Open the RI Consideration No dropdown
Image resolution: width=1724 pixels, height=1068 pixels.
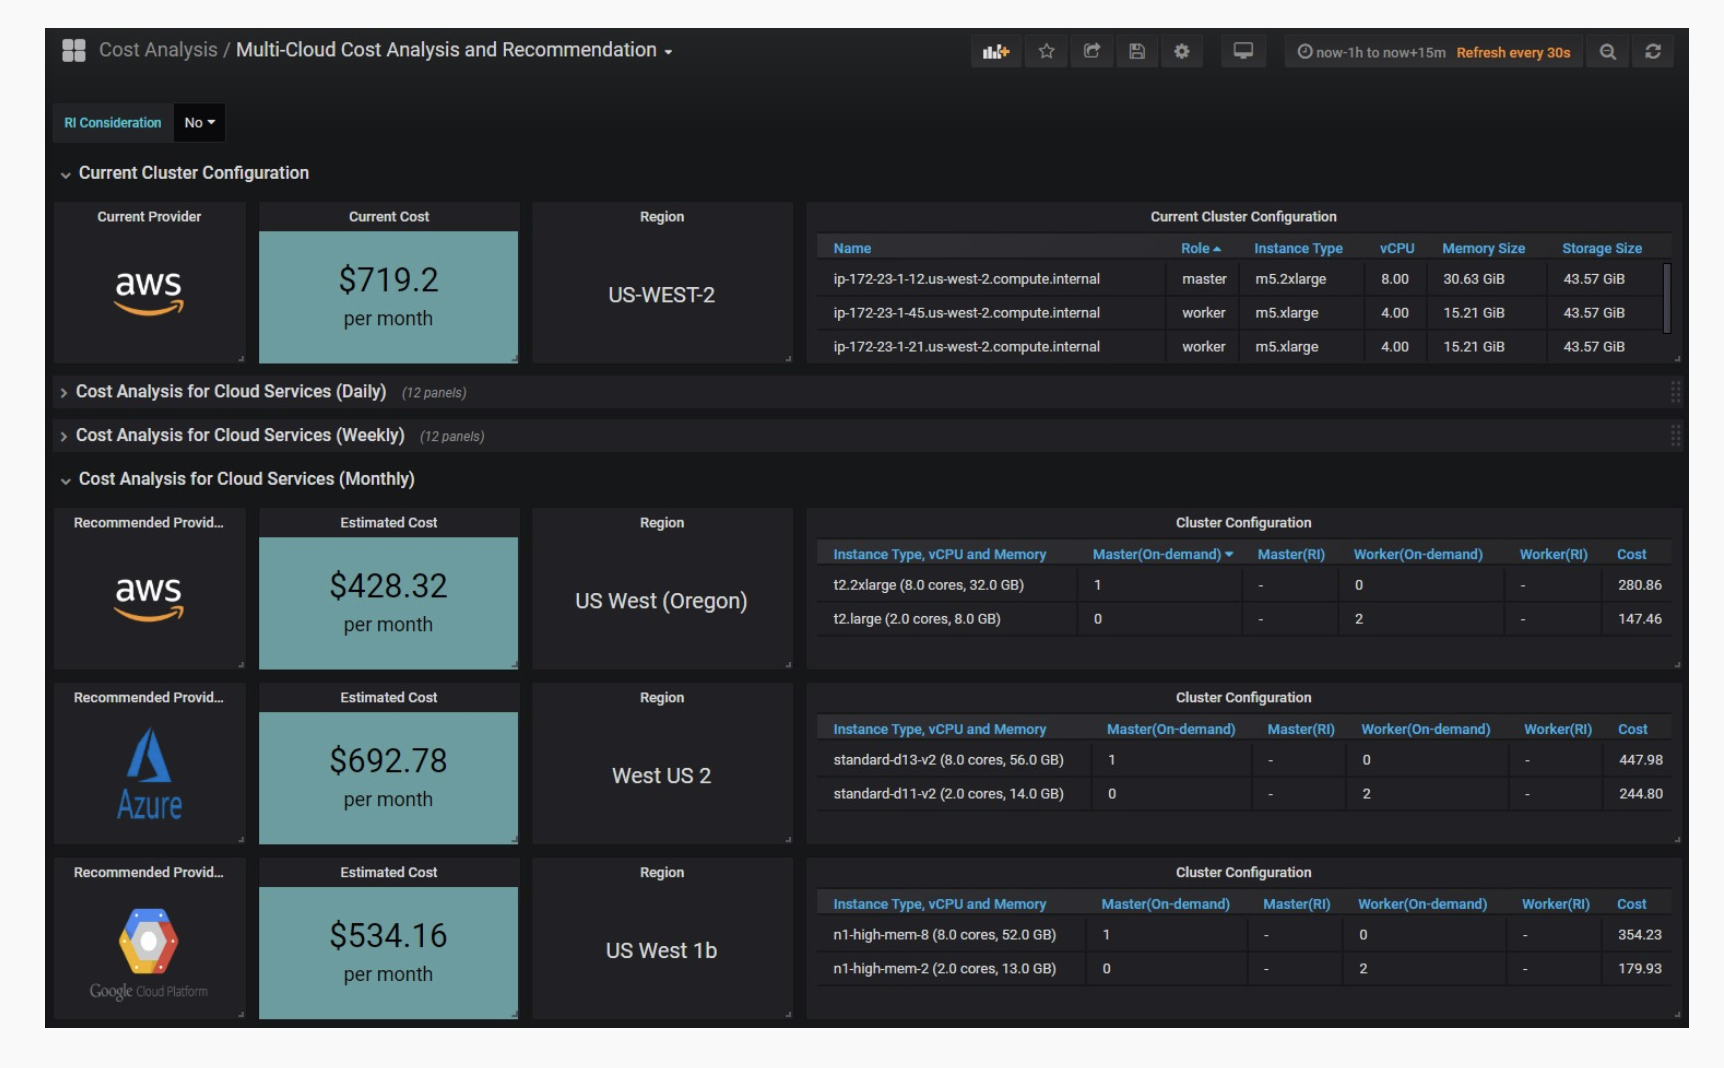click(199, 123)
